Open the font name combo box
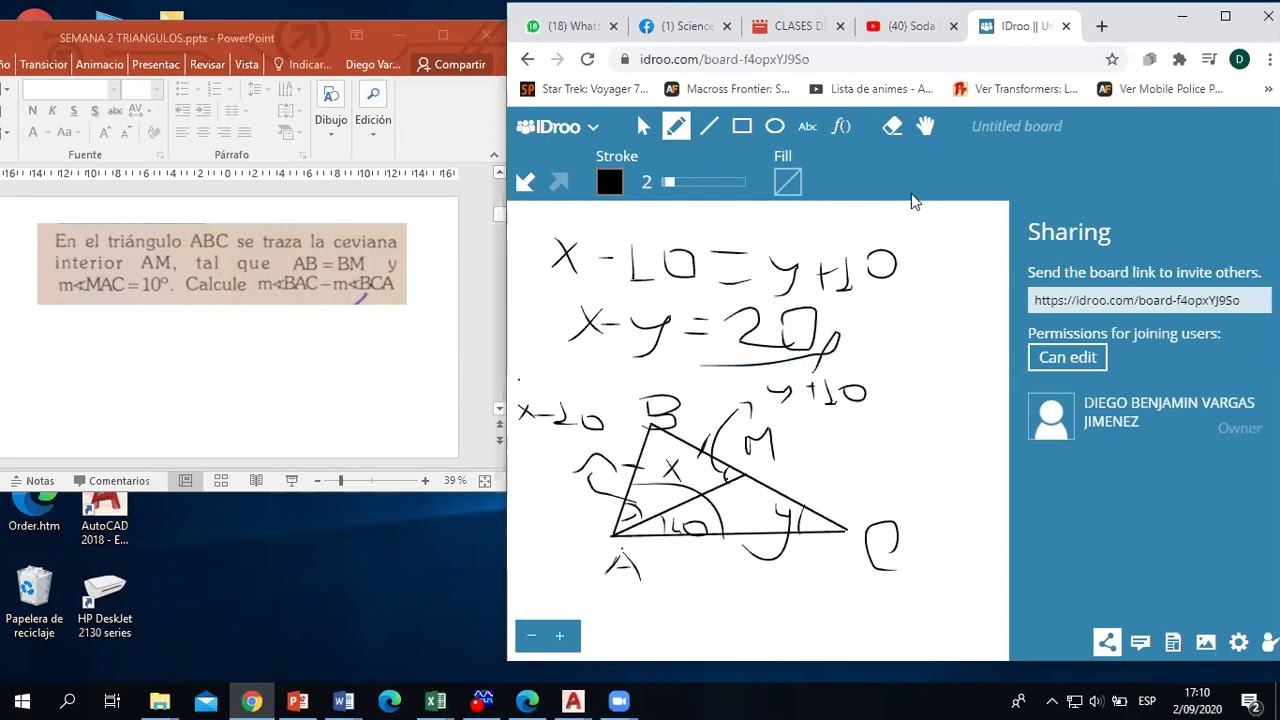1280x720 pixels. (71, 89)
